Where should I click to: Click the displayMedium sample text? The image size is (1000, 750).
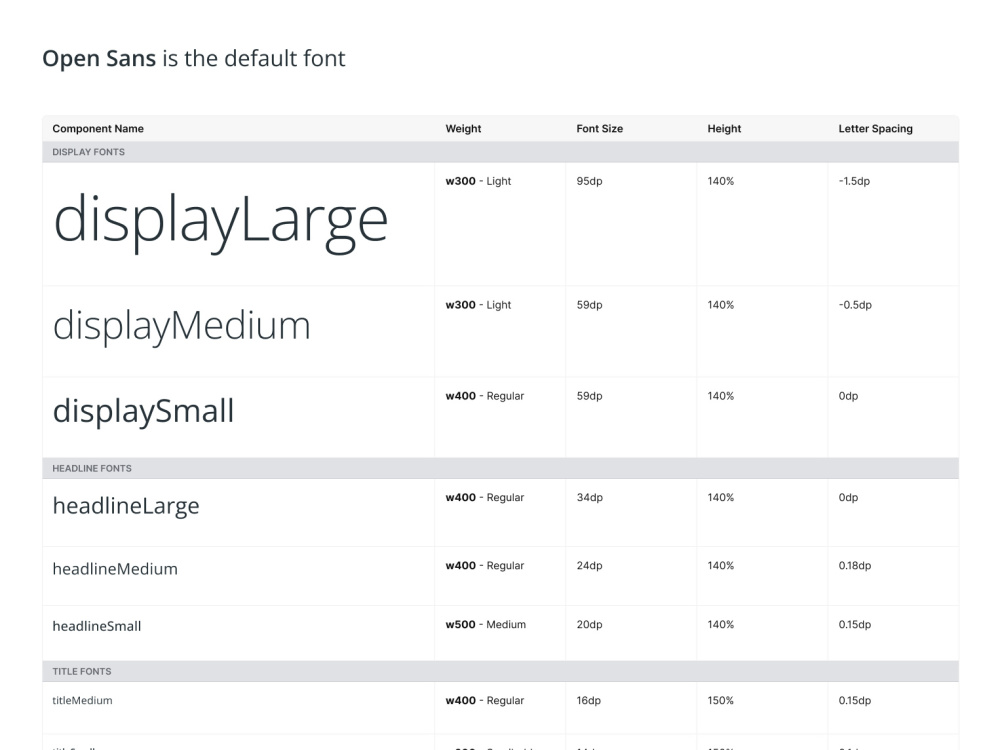(182, 326)
